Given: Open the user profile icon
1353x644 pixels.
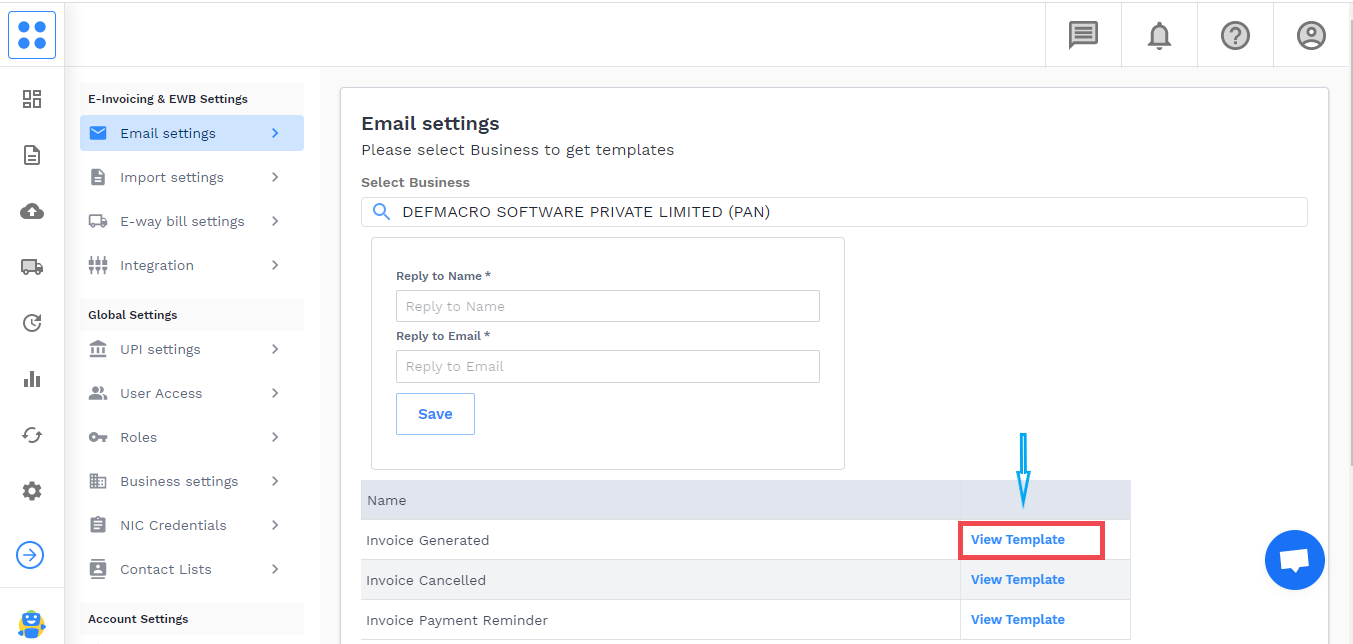Looking at the screenshot, I should (1311, 36).
